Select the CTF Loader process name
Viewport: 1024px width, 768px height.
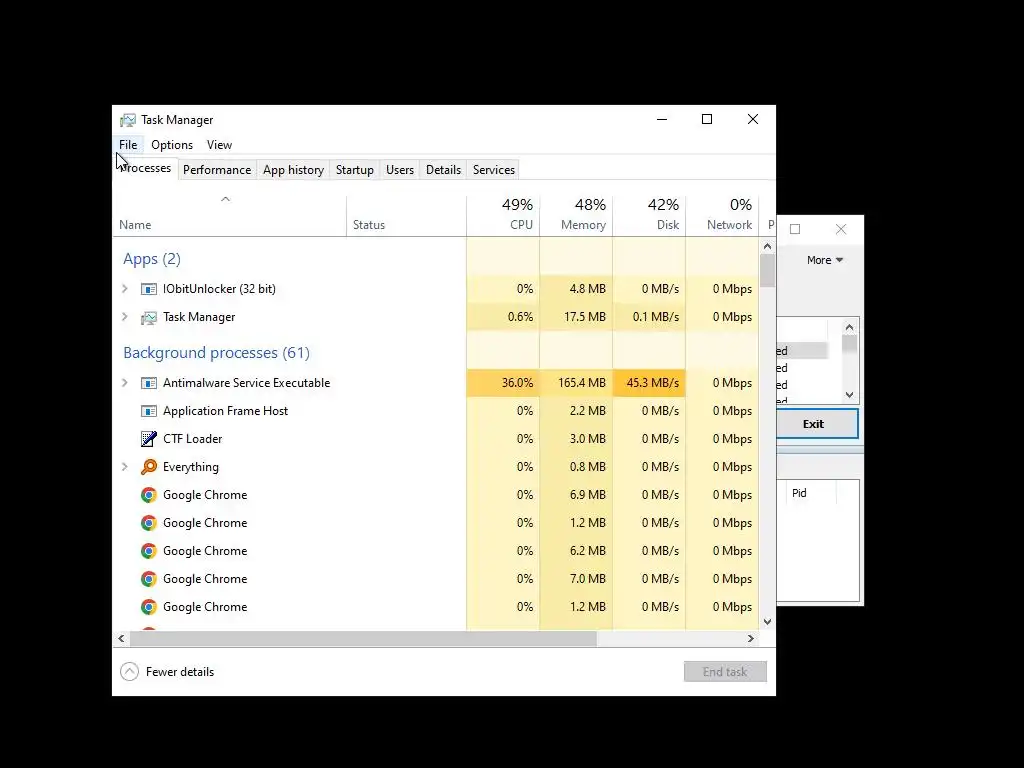click(x=193, y=439)
